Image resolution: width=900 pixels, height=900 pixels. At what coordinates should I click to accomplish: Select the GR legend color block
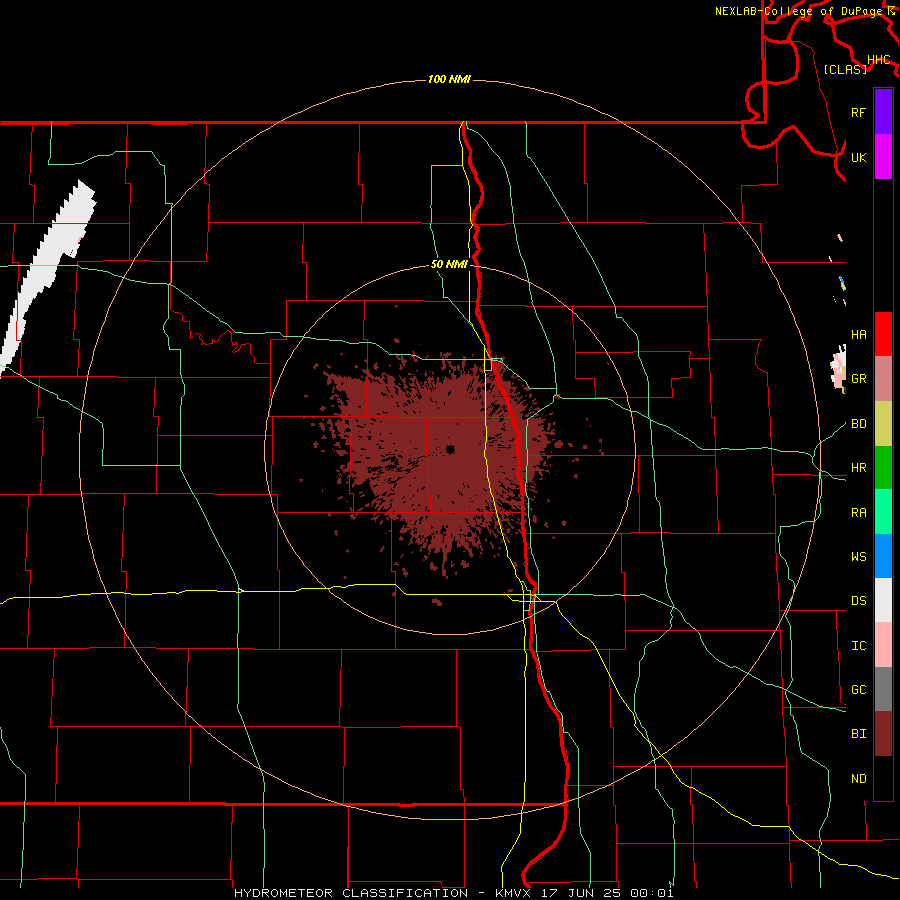pos(883,378)
